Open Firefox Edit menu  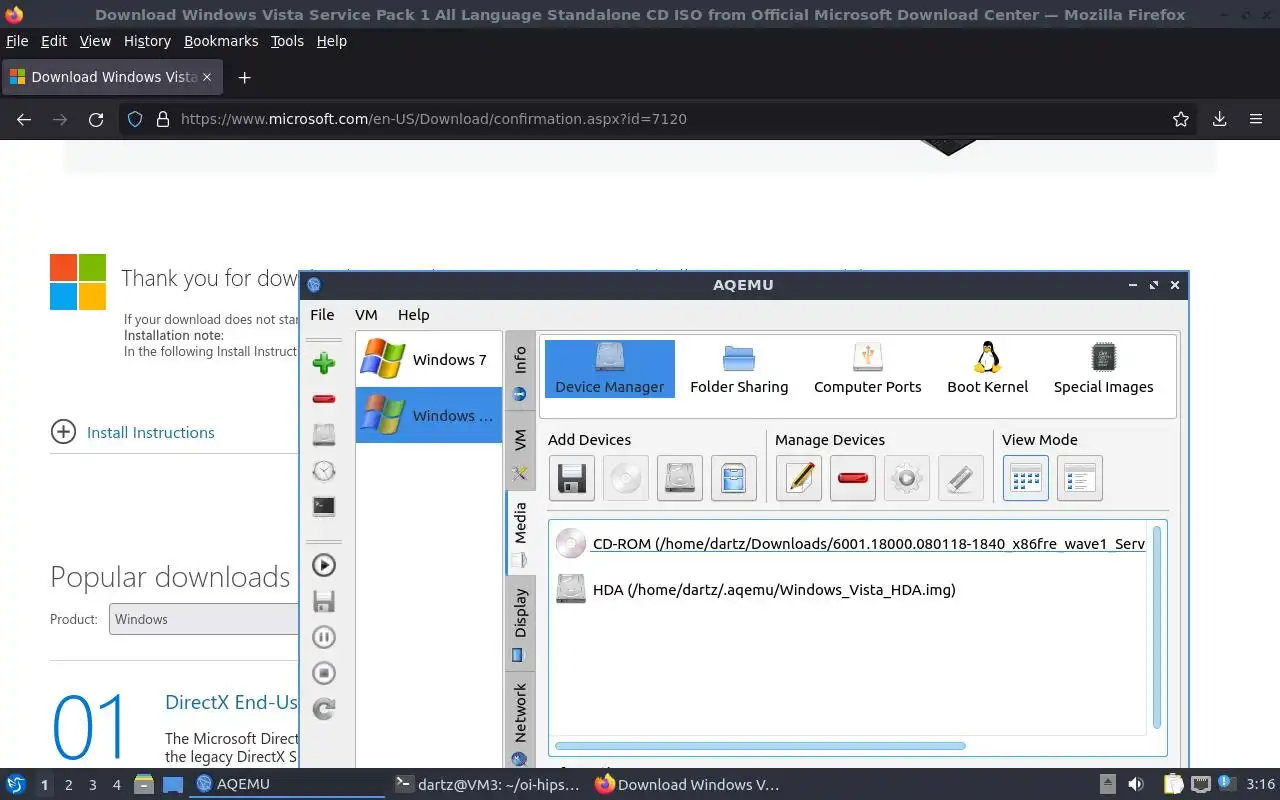point(54,41)
